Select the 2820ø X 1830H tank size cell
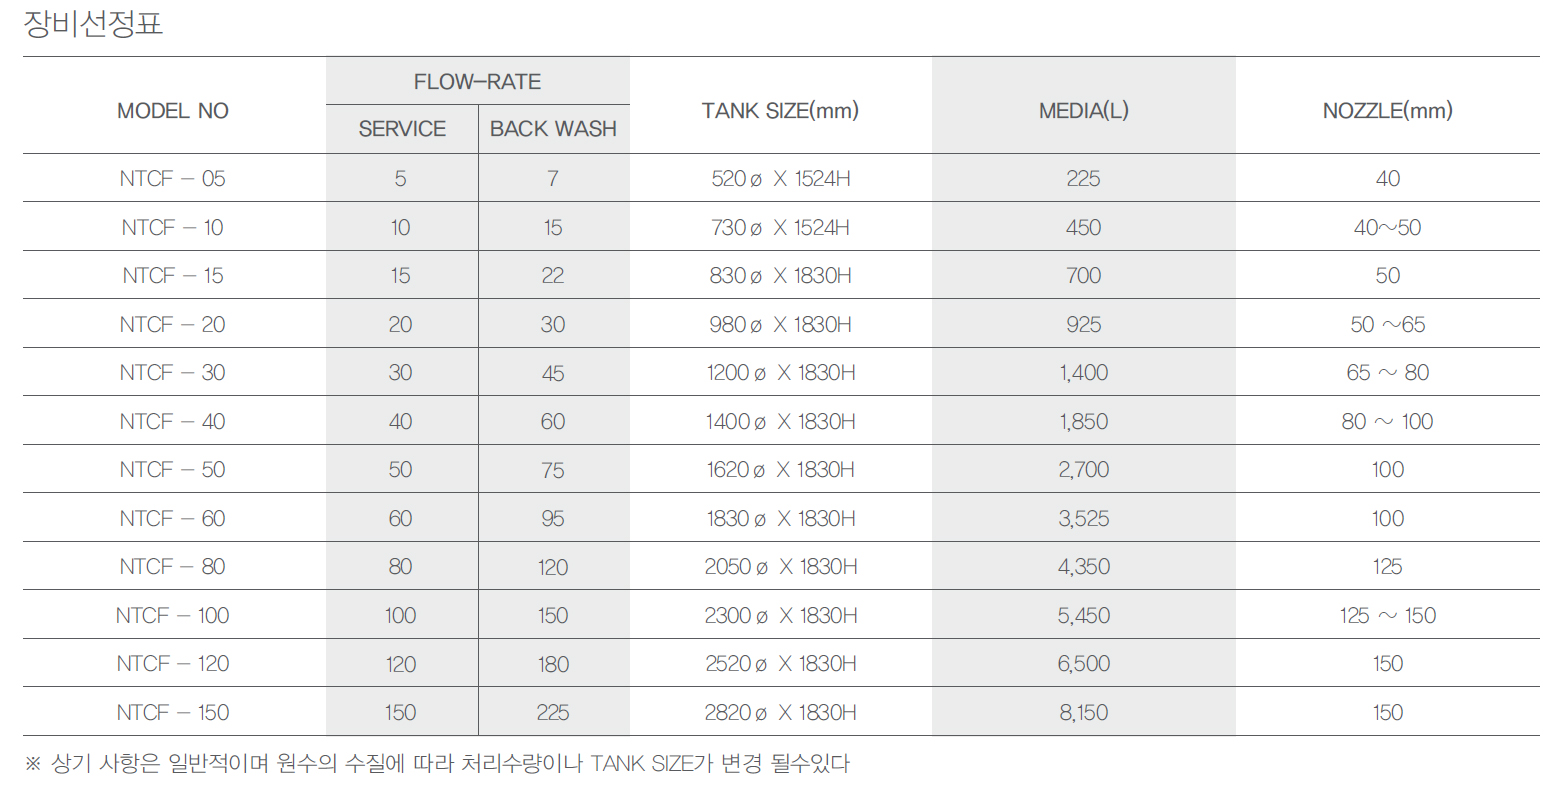1557x795 pixels. pos(780,713)
